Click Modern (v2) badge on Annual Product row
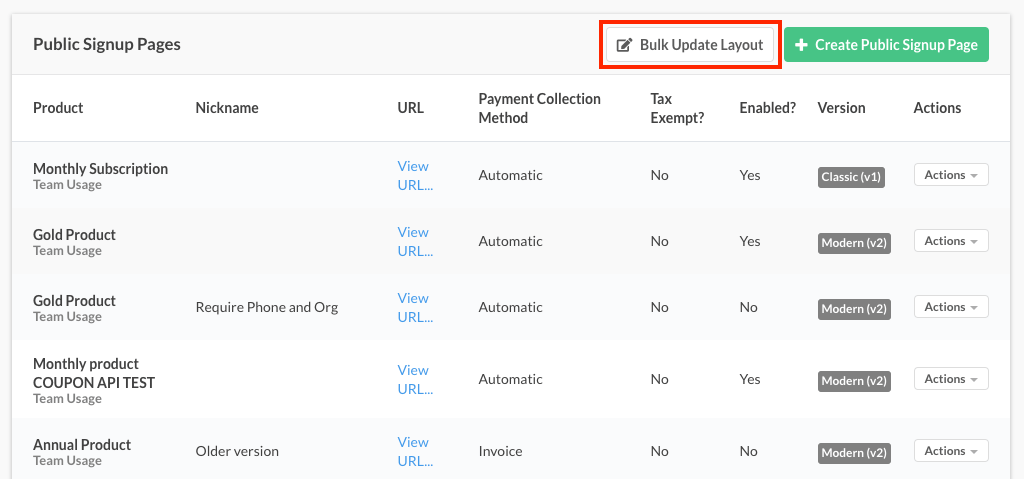1024x479 pixels. (x=854, y=453)
